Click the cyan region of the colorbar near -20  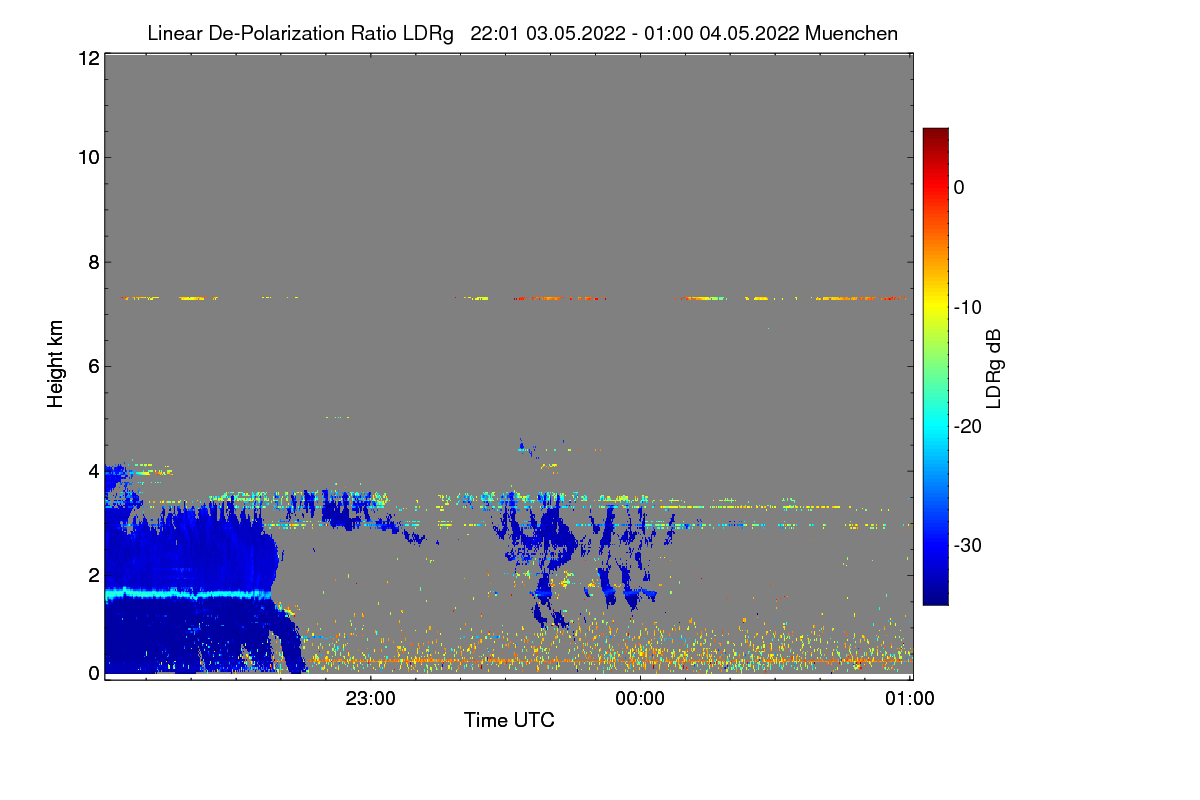(x=935, y=426)
